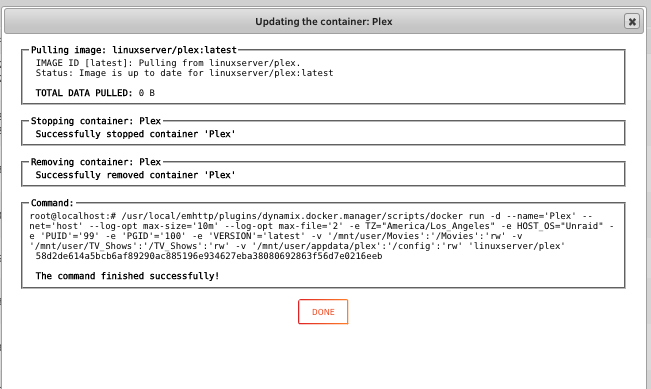This screenshot has width=651, height=389.
Task: Click the 'Status: Image is up to date' line
Action: coord(184,73)
